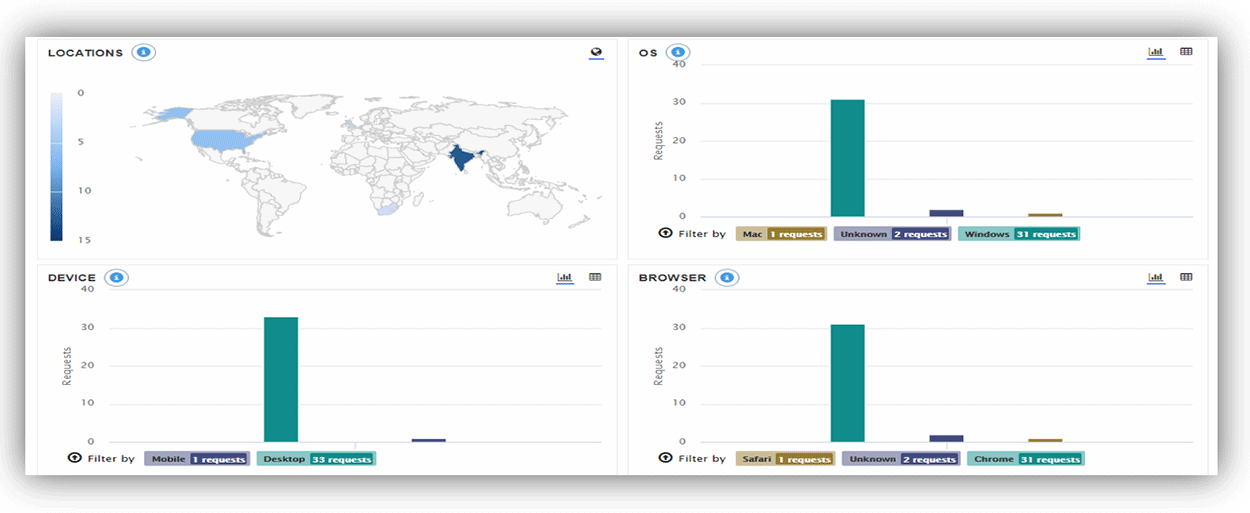Select bar chart icon in BROWSER panel
The height and width of the screenshot is (513, 1250).
tap(1156, 277)
